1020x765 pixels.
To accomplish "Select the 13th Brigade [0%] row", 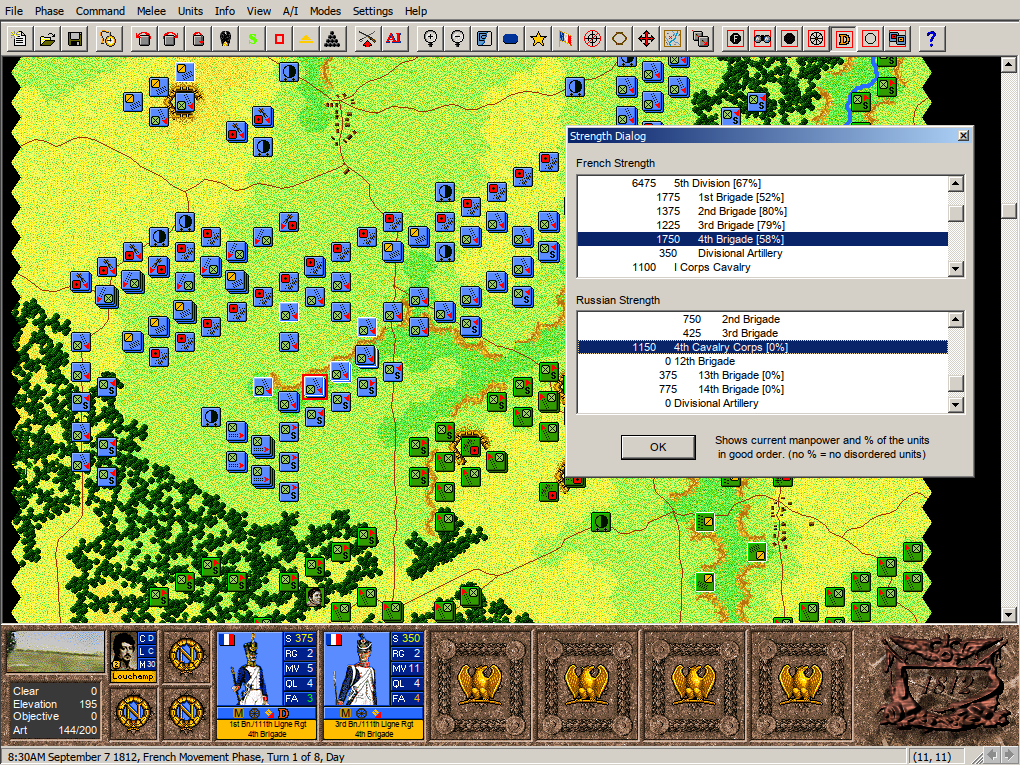I will click(x=762, y=375).
